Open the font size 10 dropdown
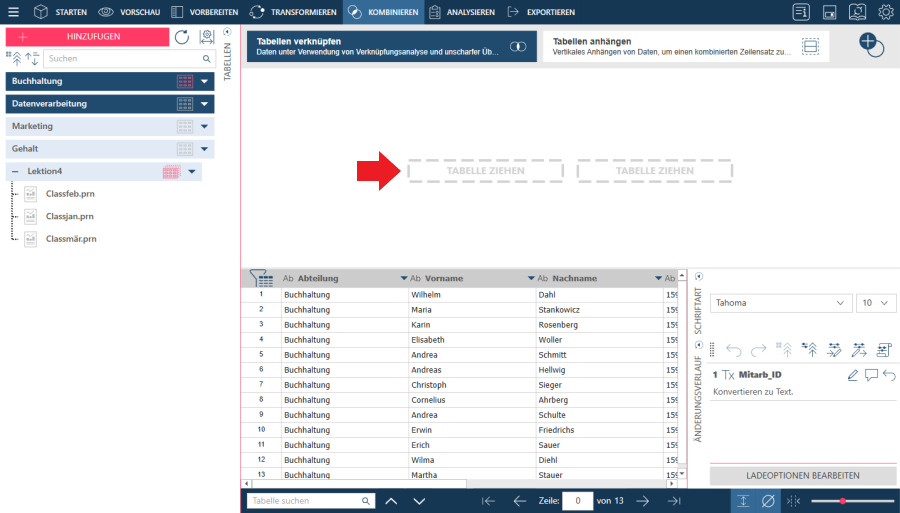 click(876, 303)
